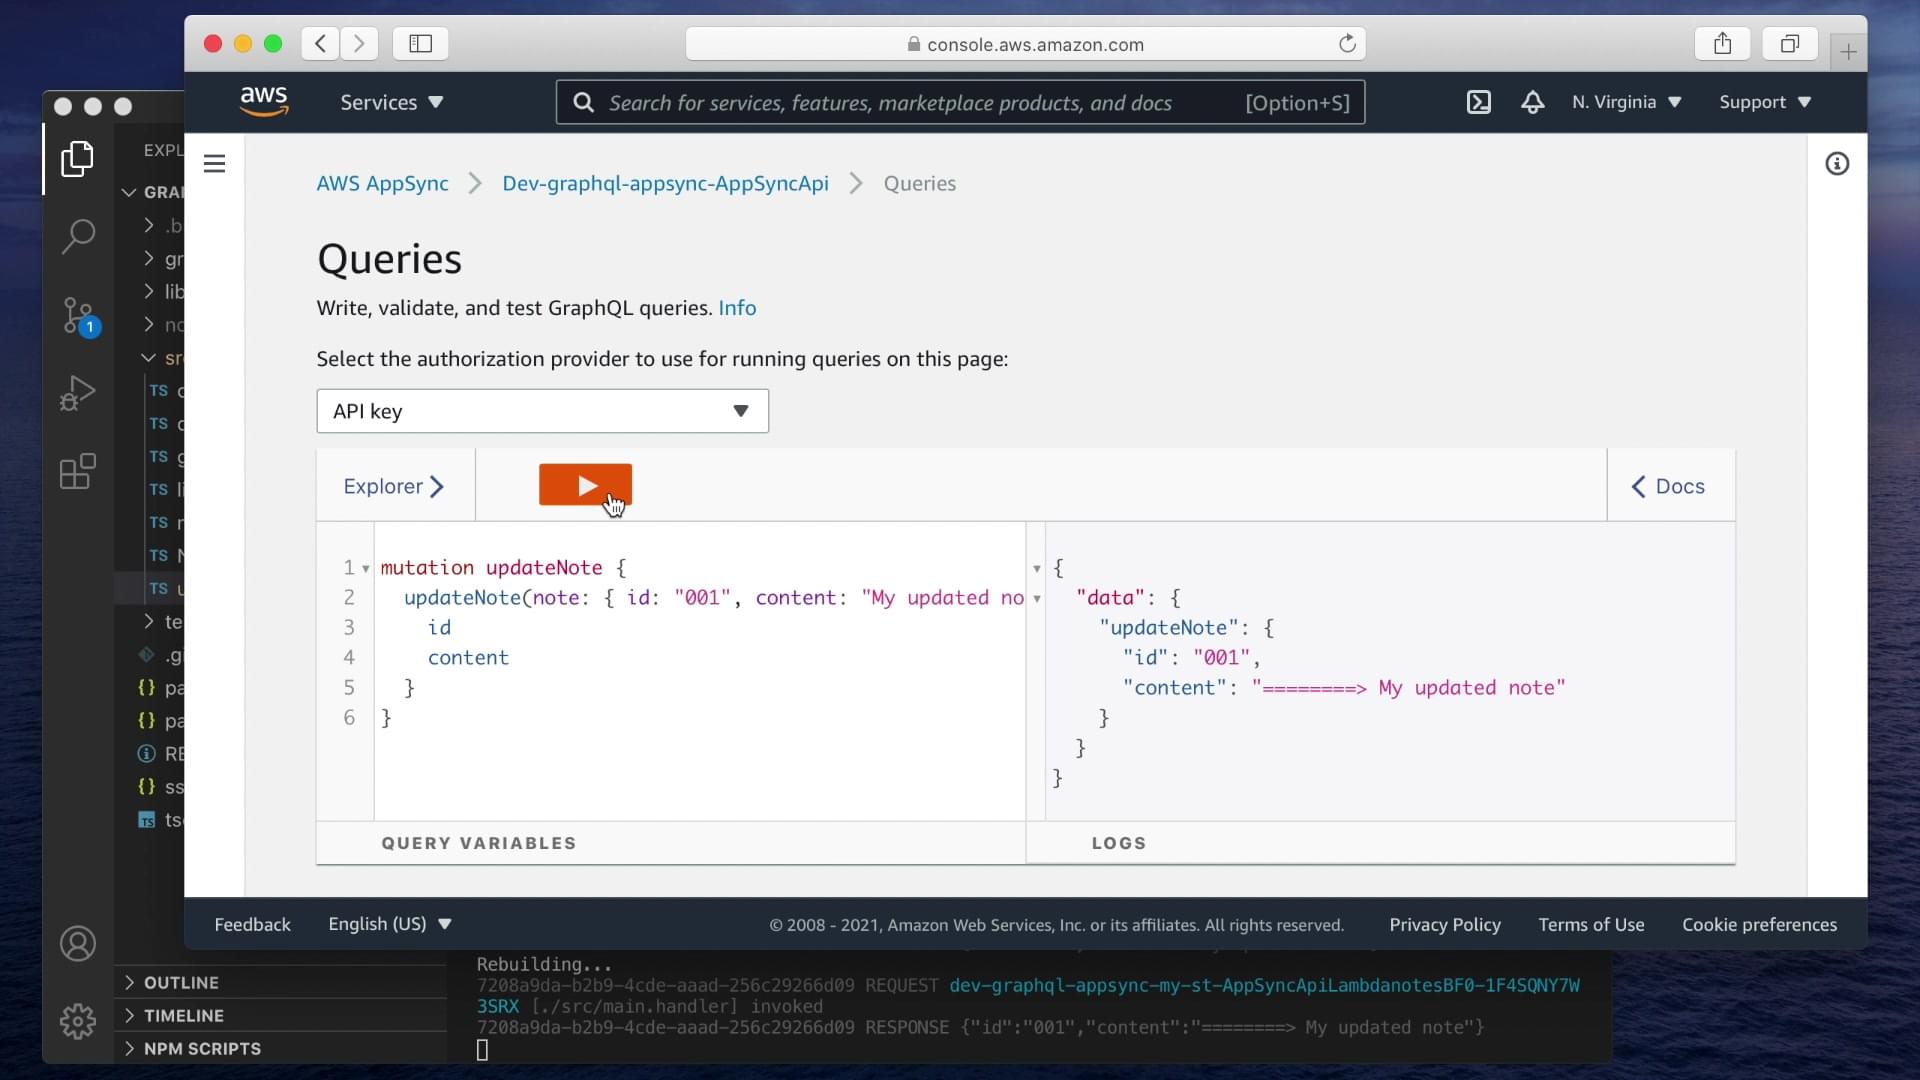1920x1080 pixels.
Task: Collapse the mutation fold arrow on line 1
Action: tap(366, 569)
